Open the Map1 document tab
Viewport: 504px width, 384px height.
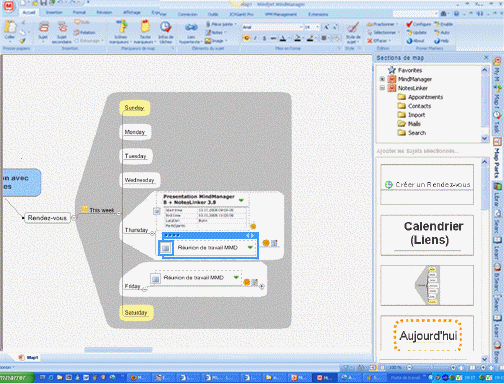click(29, 358)
